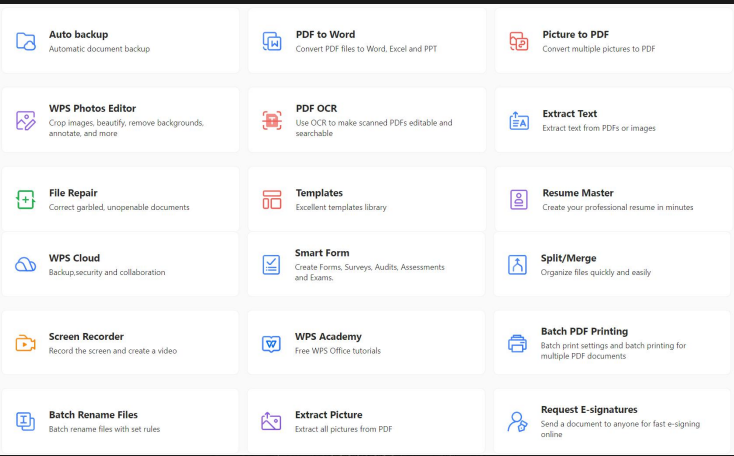The height and width of the screenshot is (456, 734).
Task: Select Resume Master title text
Action: pos(578,193)
